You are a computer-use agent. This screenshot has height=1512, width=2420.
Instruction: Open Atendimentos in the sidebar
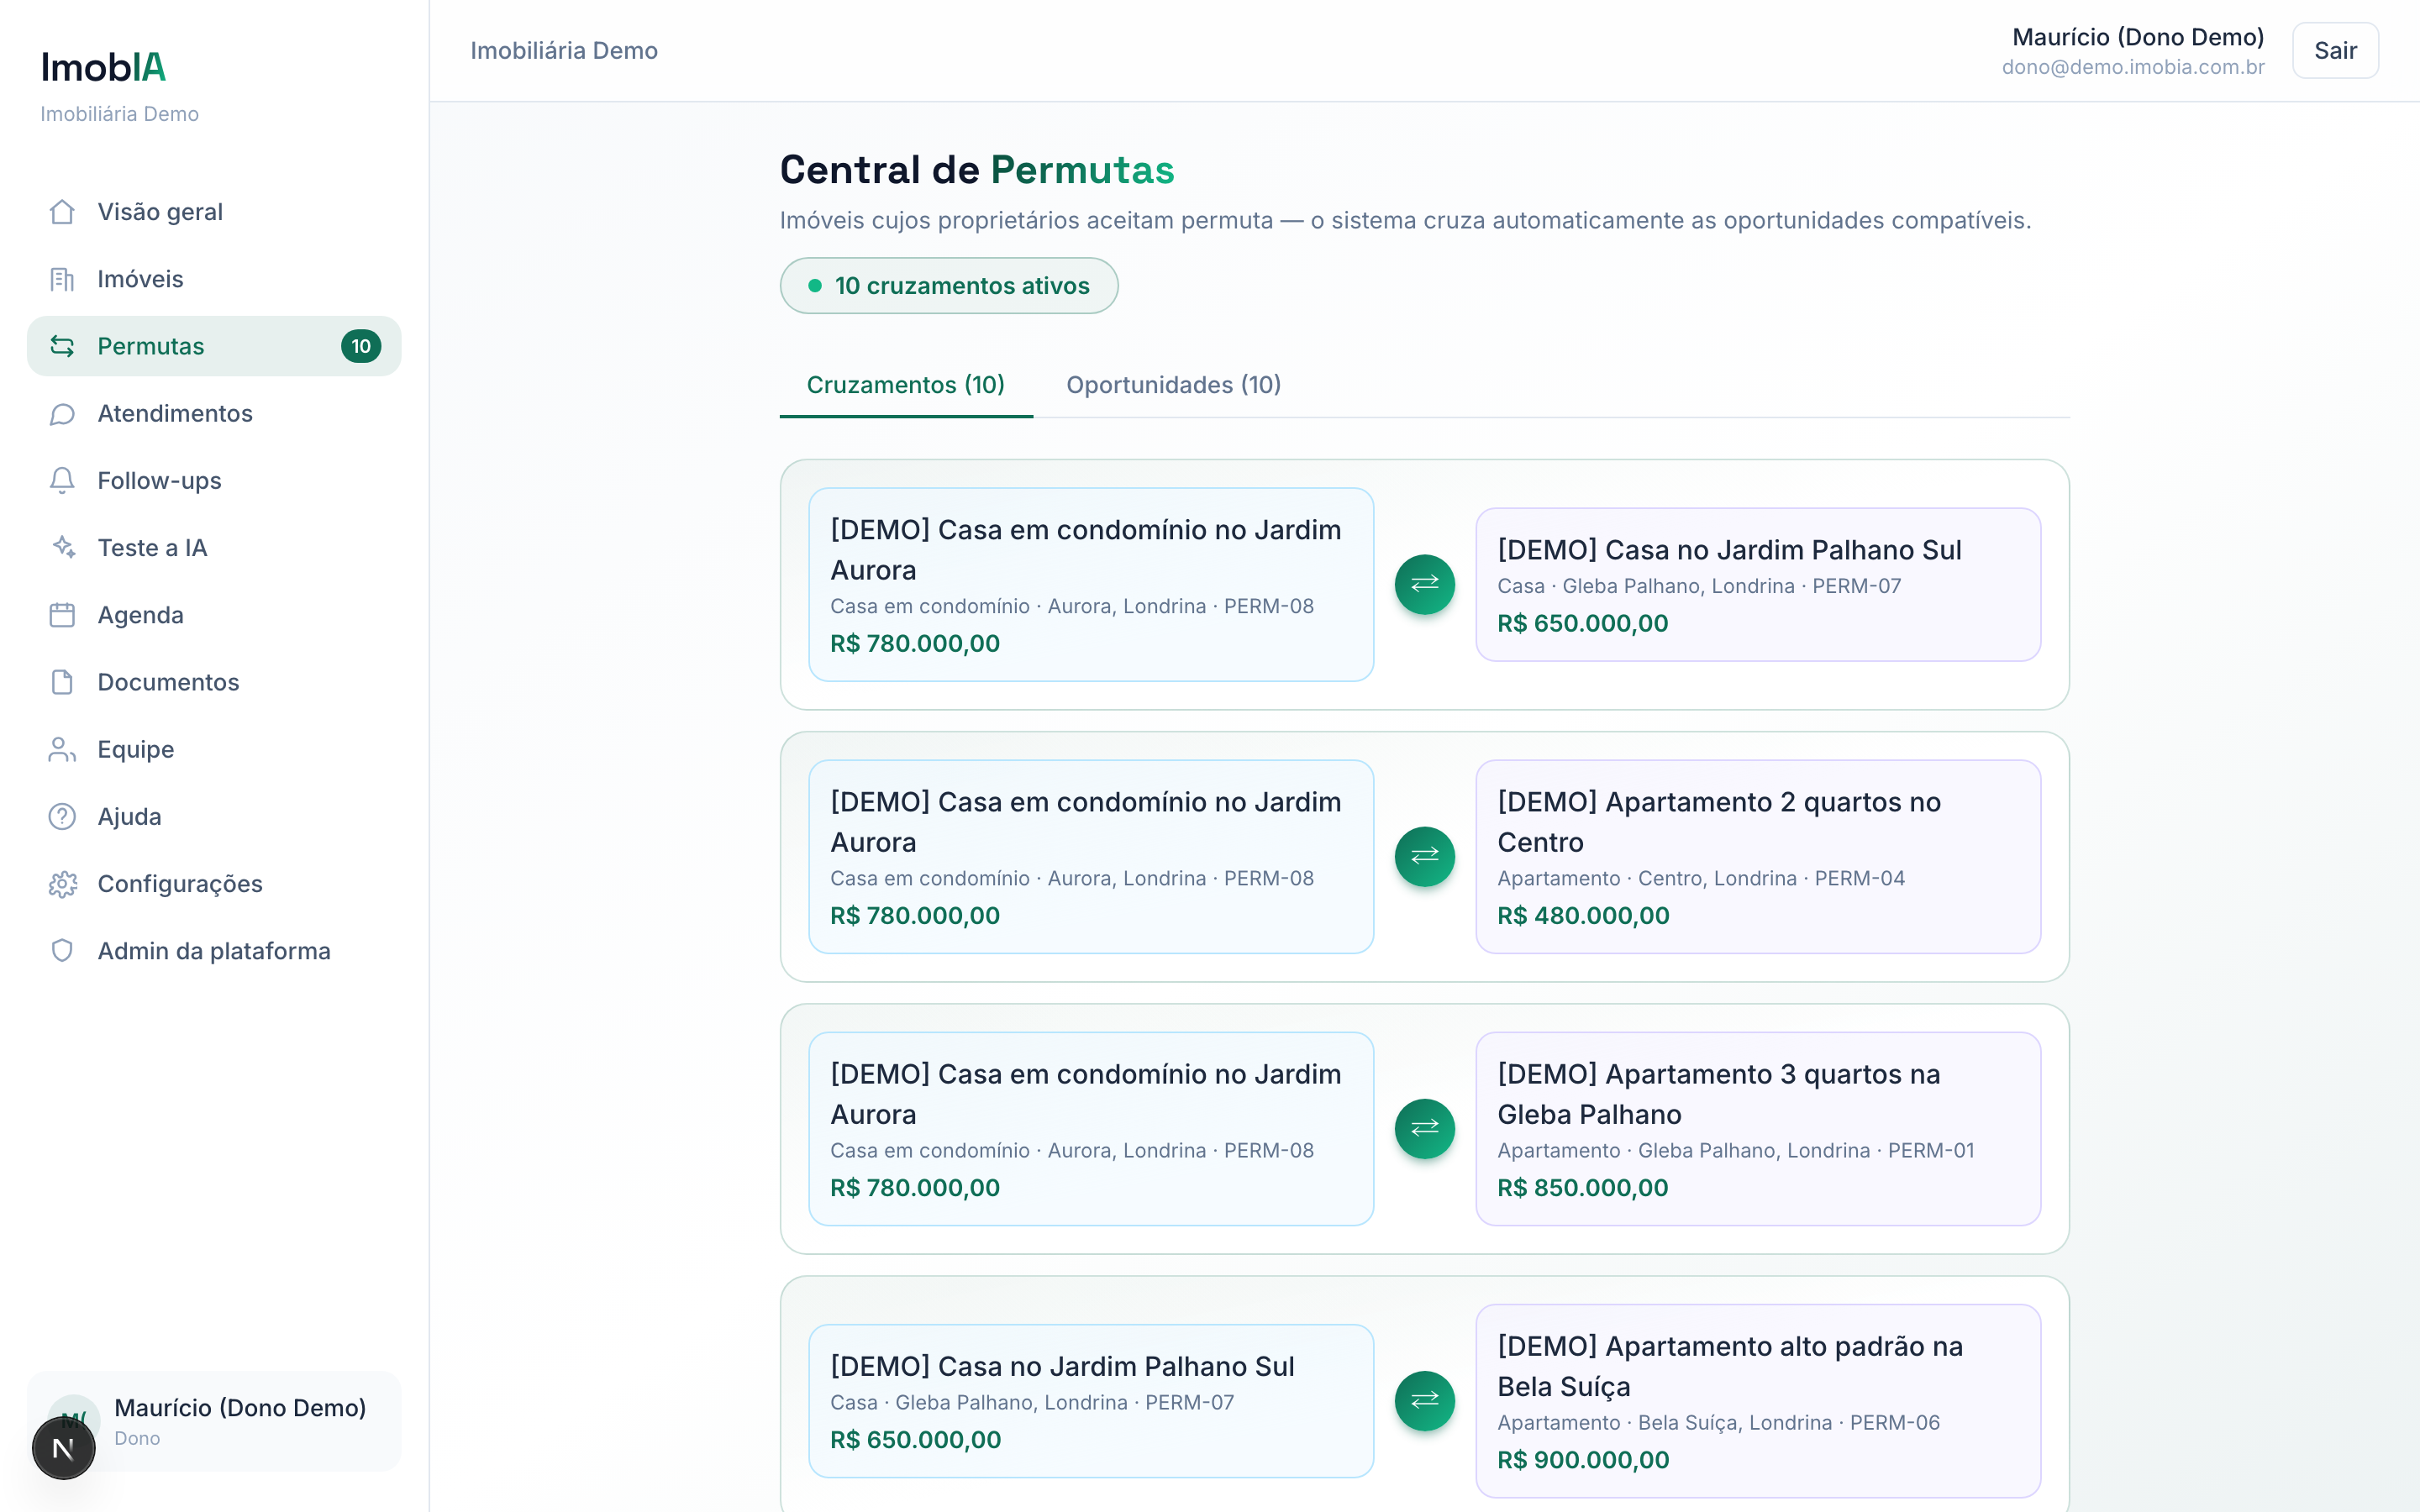tap(214, 414)
